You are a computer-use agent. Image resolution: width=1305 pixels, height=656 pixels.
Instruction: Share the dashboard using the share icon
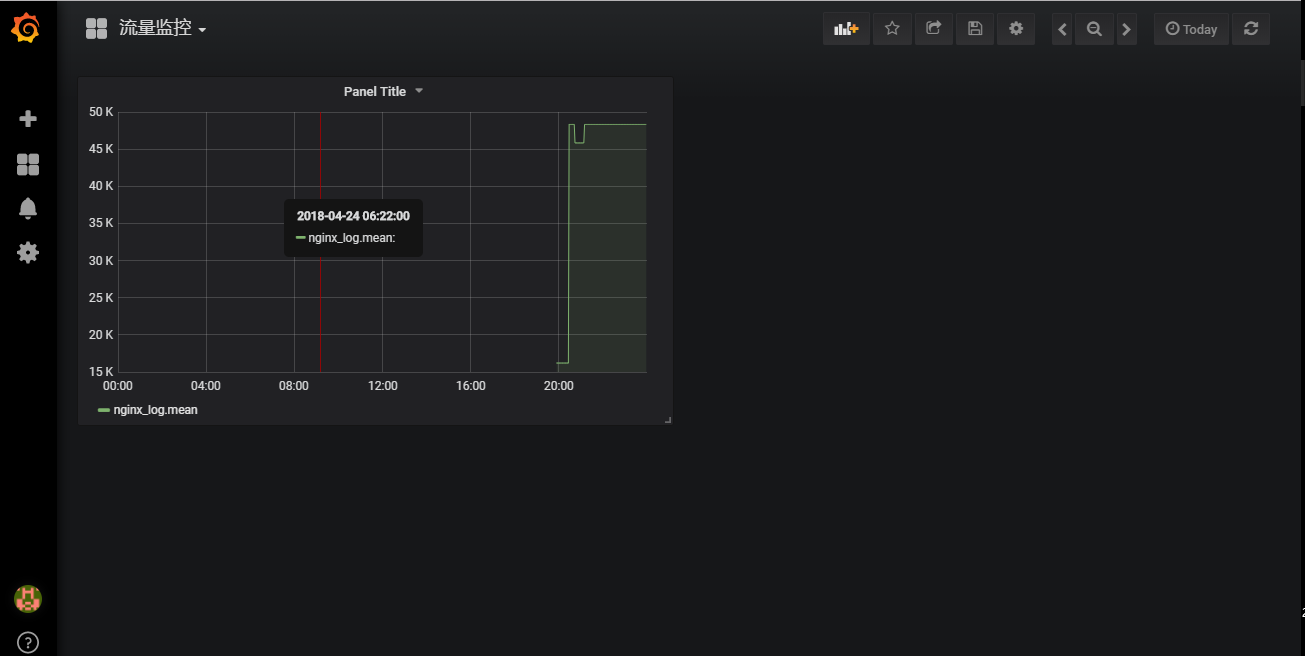934,29
